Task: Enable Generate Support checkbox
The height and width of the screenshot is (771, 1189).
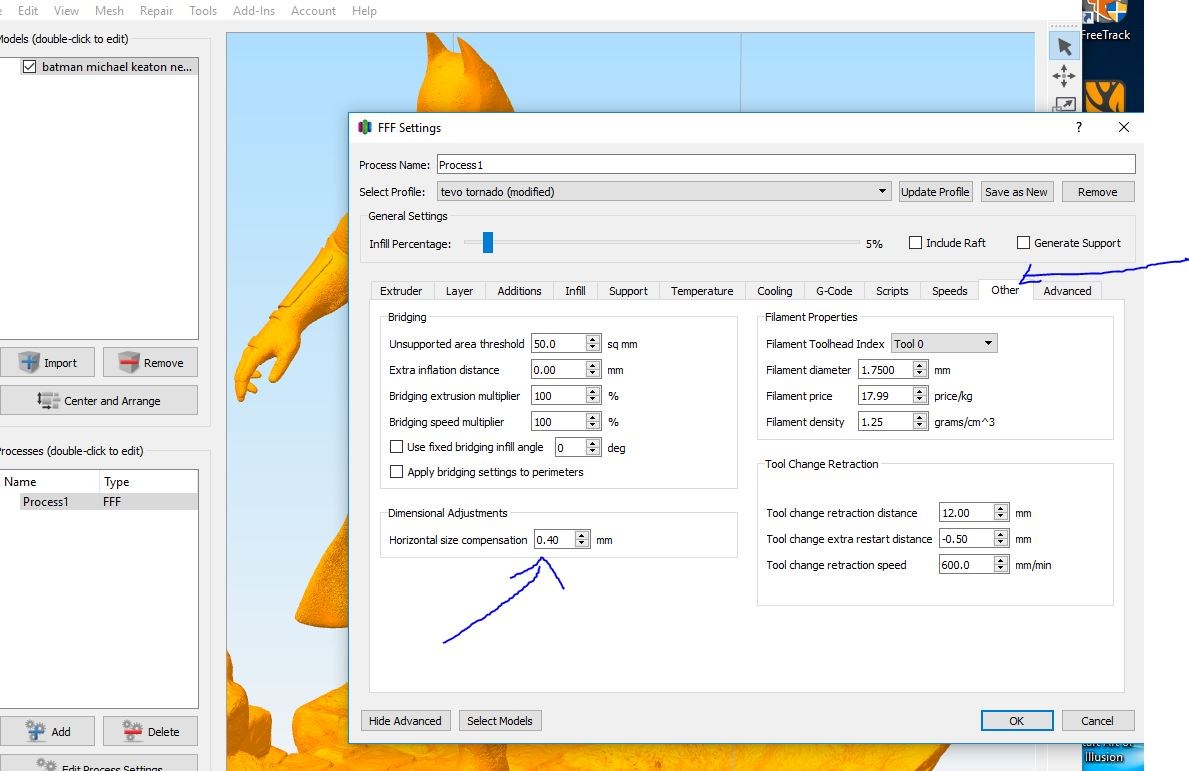Action: pyautogui.click(x=1023, y=243)
